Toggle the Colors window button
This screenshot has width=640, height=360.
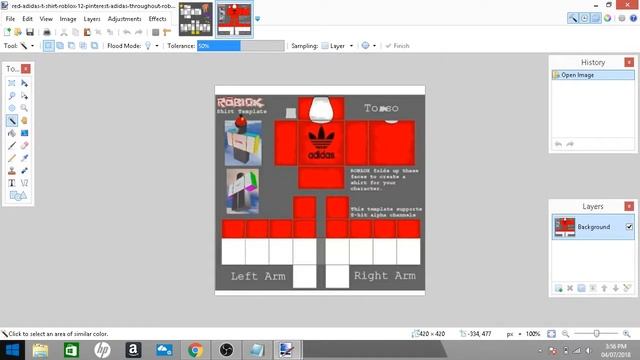(608, 18)
